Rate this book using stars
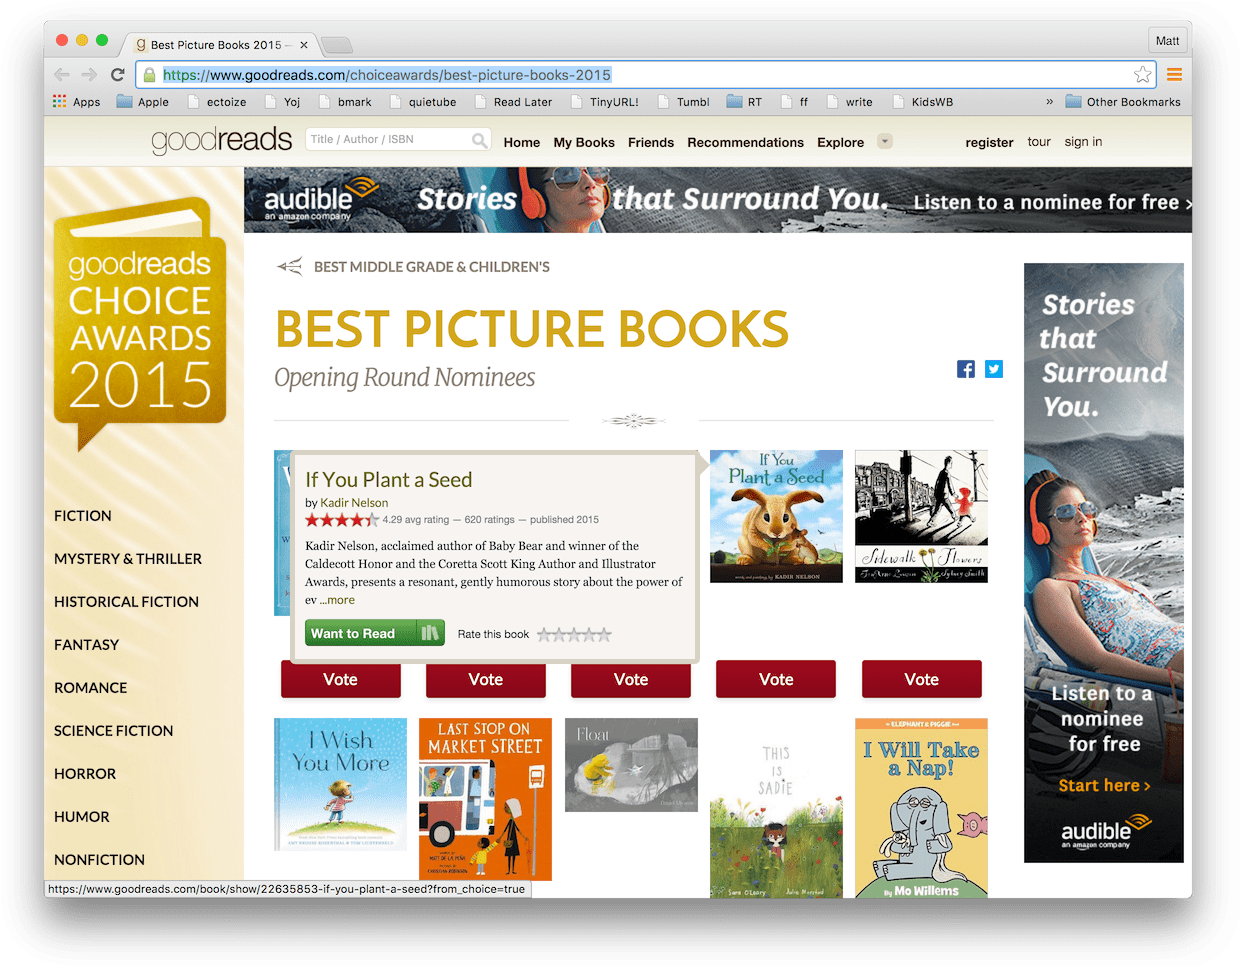This screenshot has height=966, width=1240. 574,634
